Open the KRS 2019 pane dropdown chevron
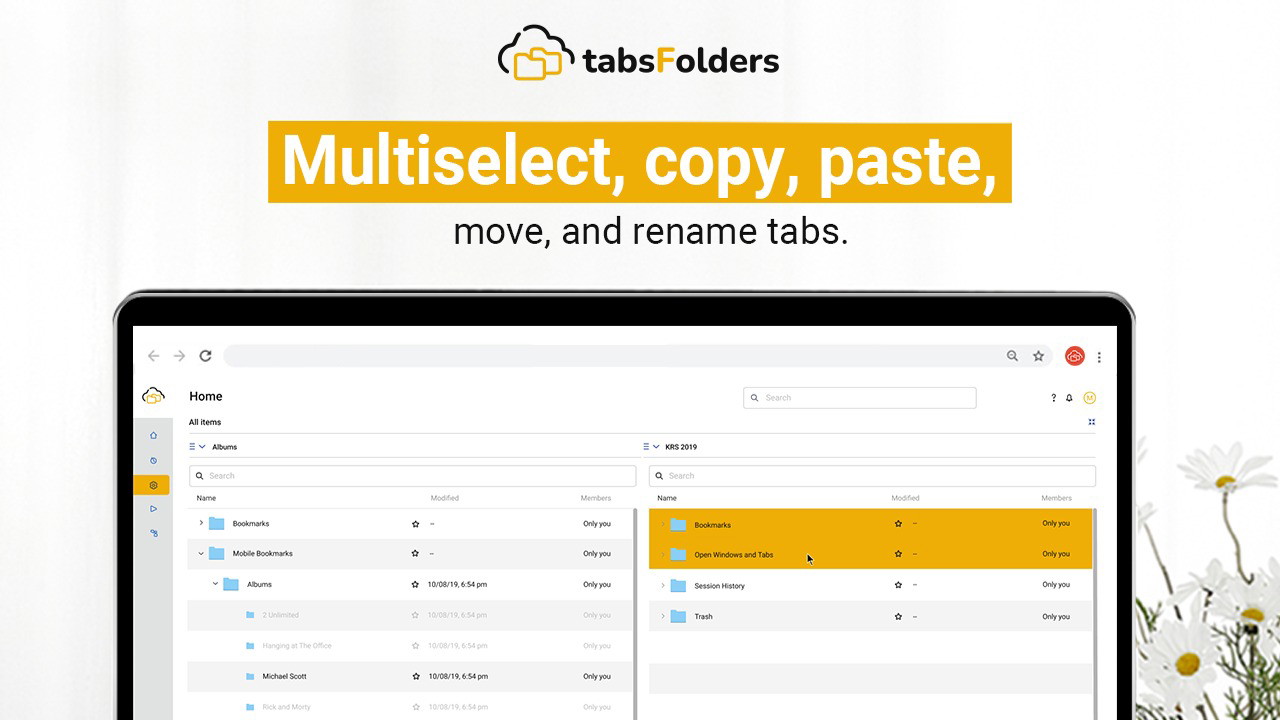 [x=656, y=447]
